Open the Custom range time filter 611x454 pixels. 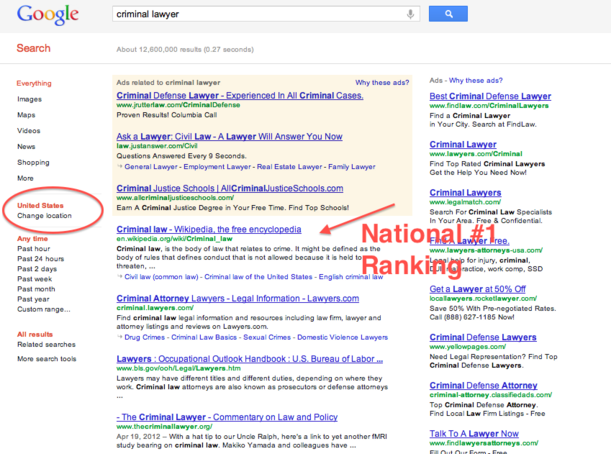pyautogui.click(x=44, y=309)
